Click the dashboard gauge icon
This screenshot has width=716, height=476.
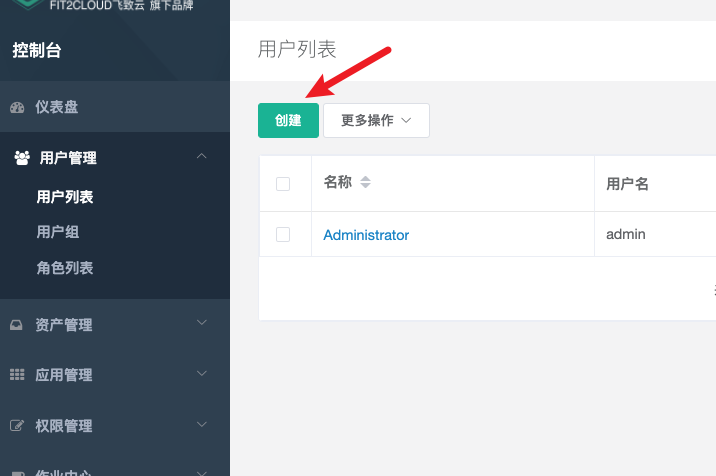point(17,108)
